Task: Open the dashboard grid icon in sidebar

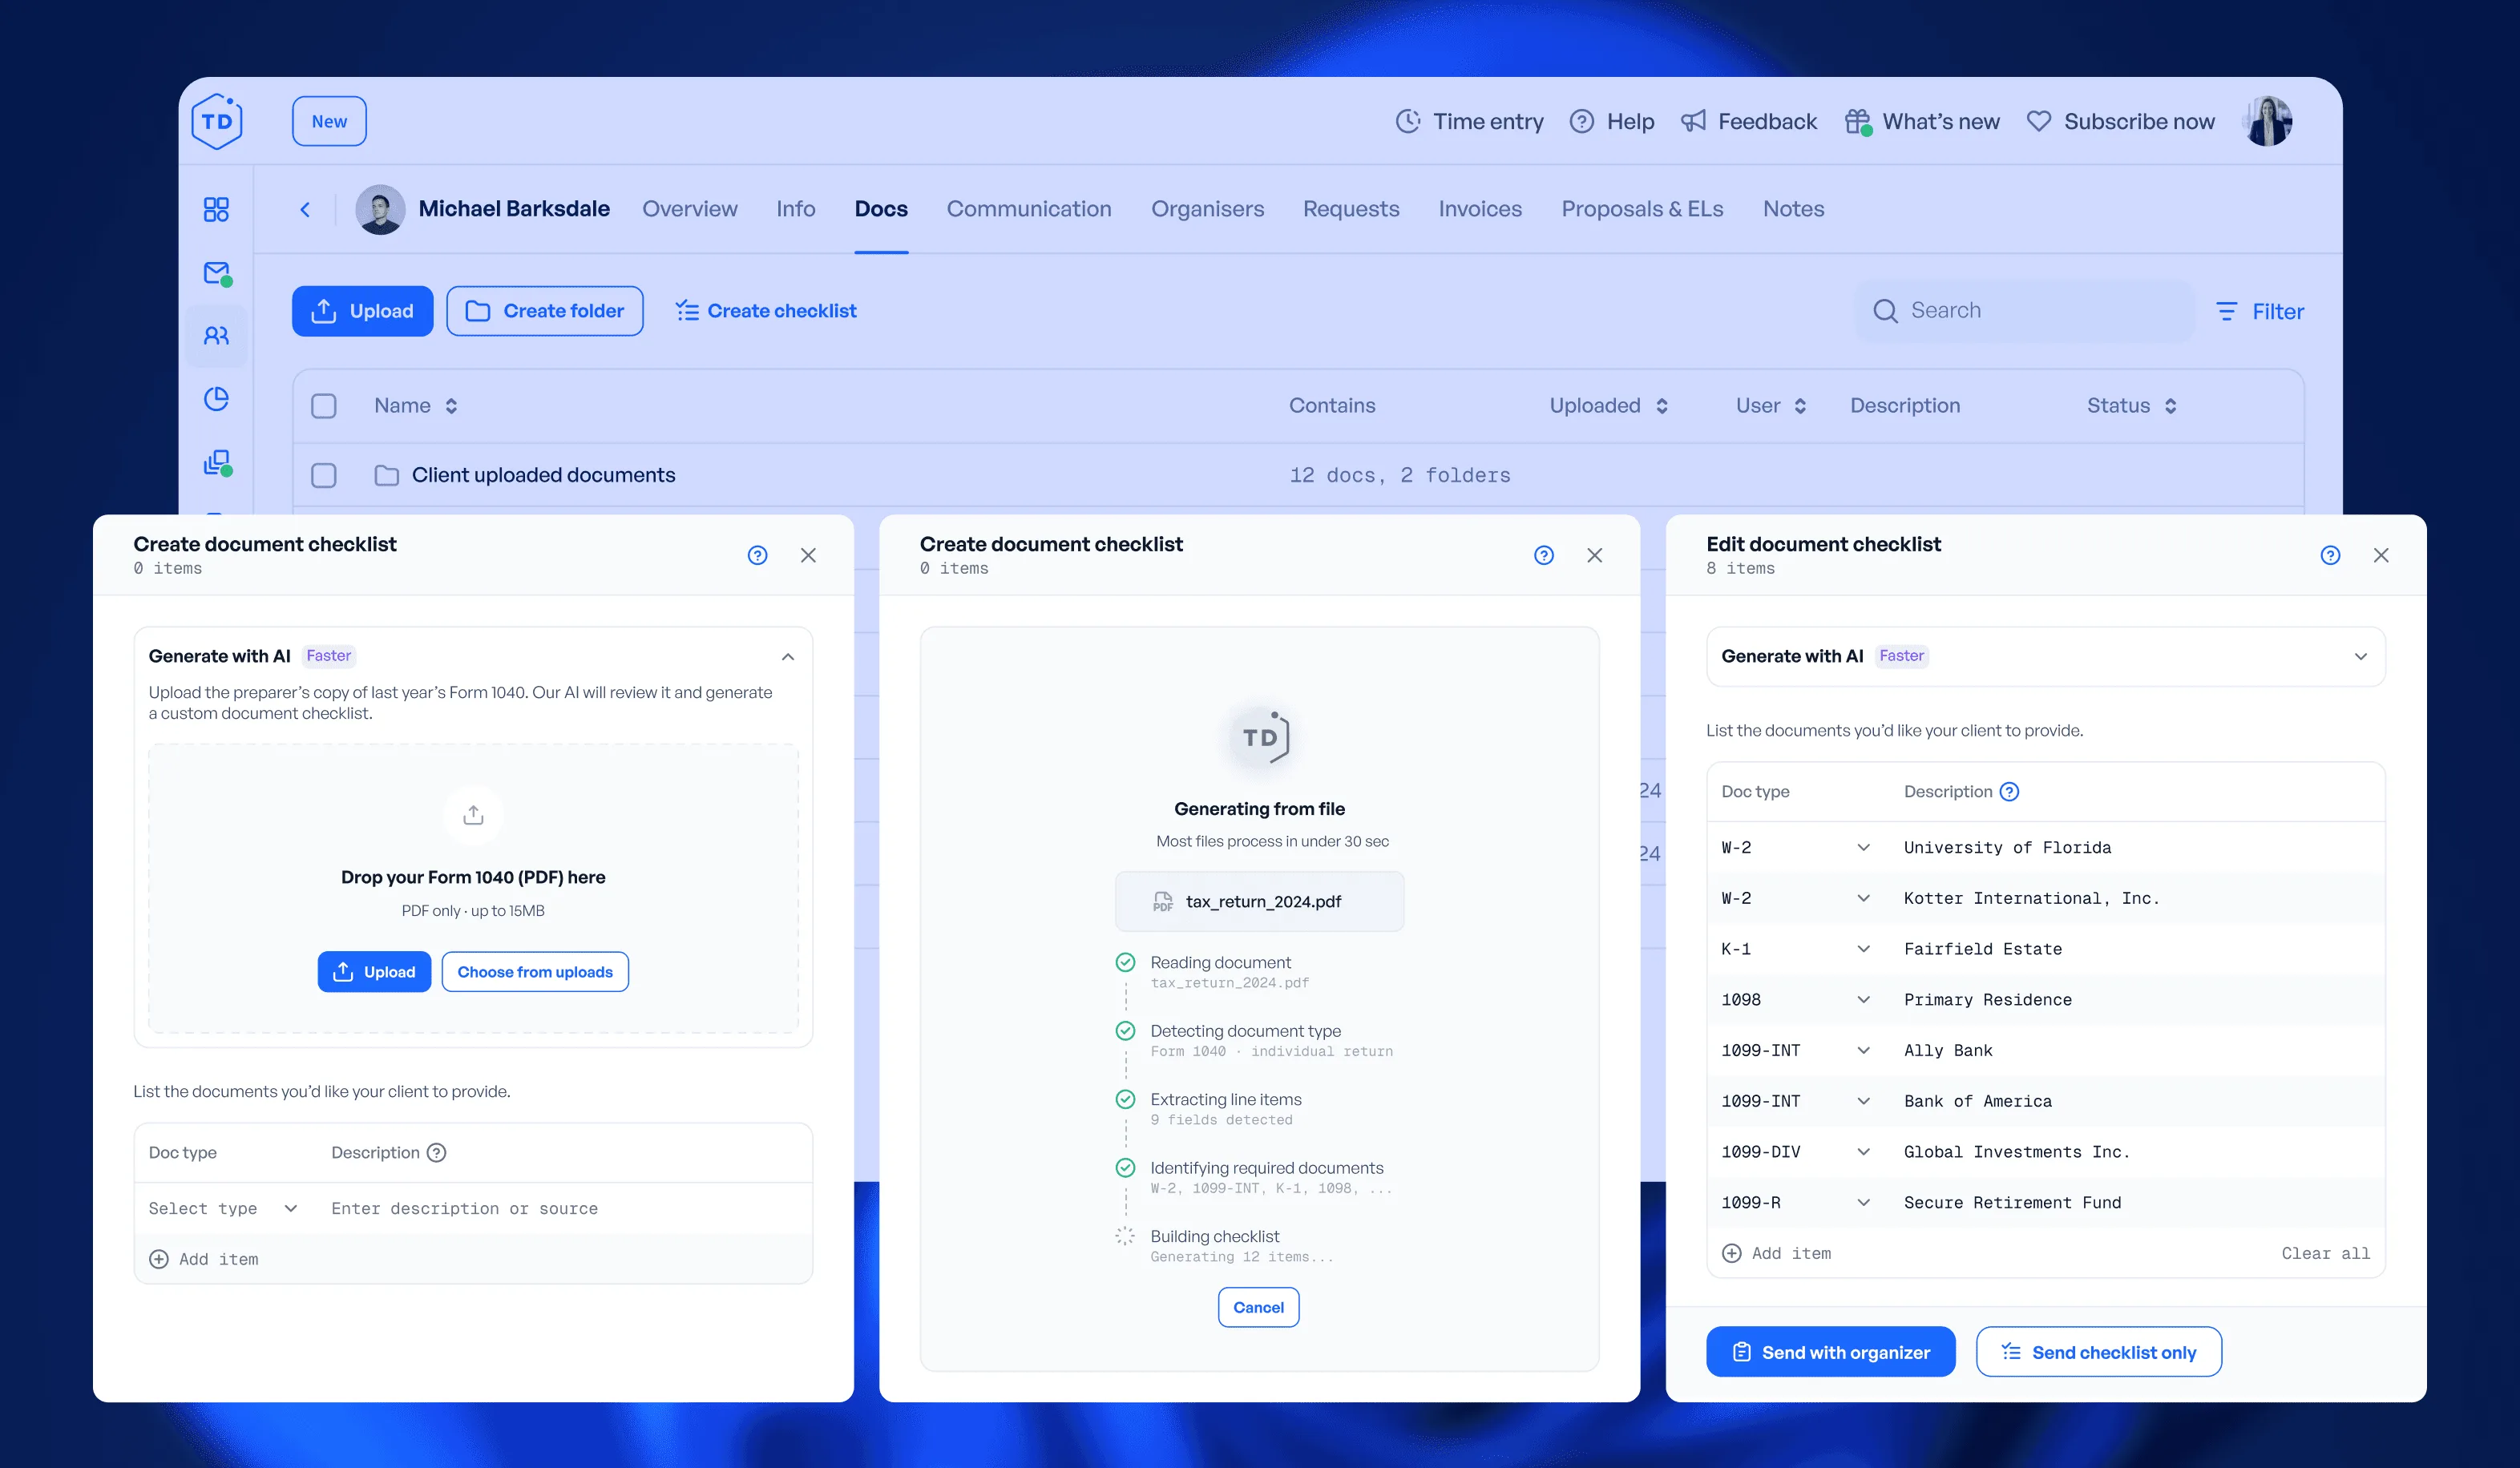Action: click(x=216, y=209)
